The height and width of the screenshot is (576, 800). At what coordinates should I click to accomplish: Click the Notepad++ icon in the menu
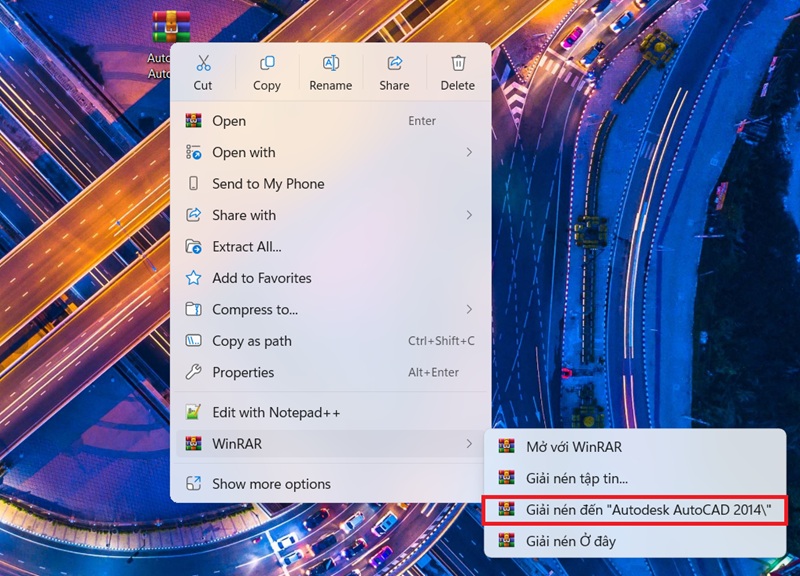click(194, 412)
